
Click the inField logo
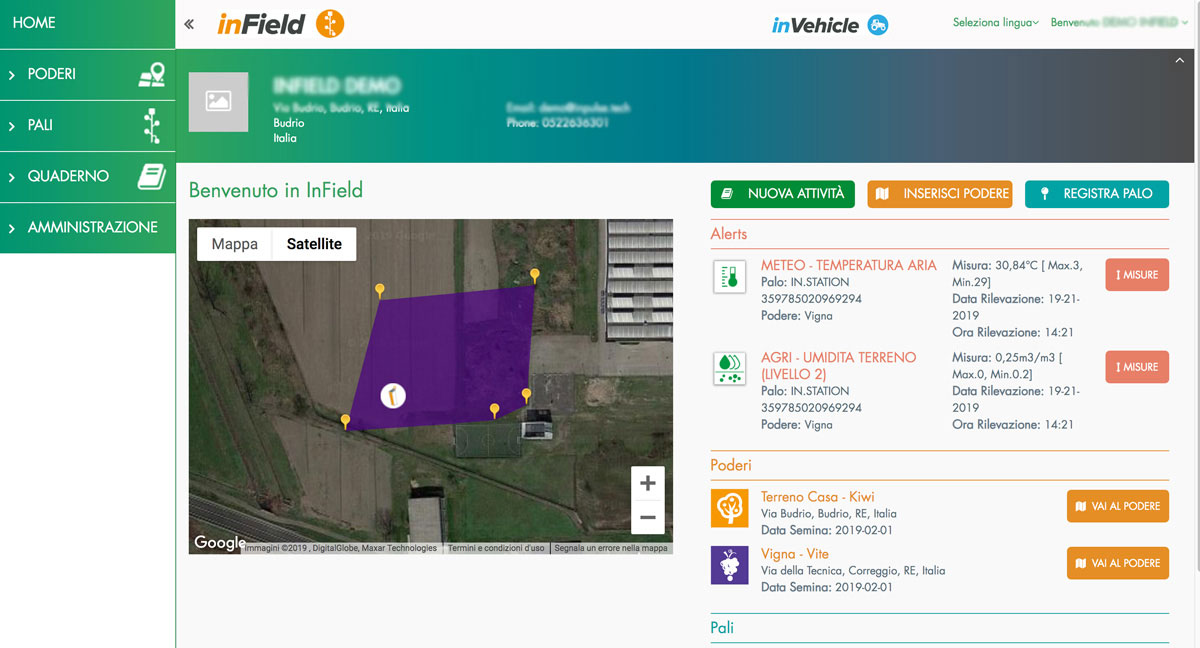tap(280, 24)
